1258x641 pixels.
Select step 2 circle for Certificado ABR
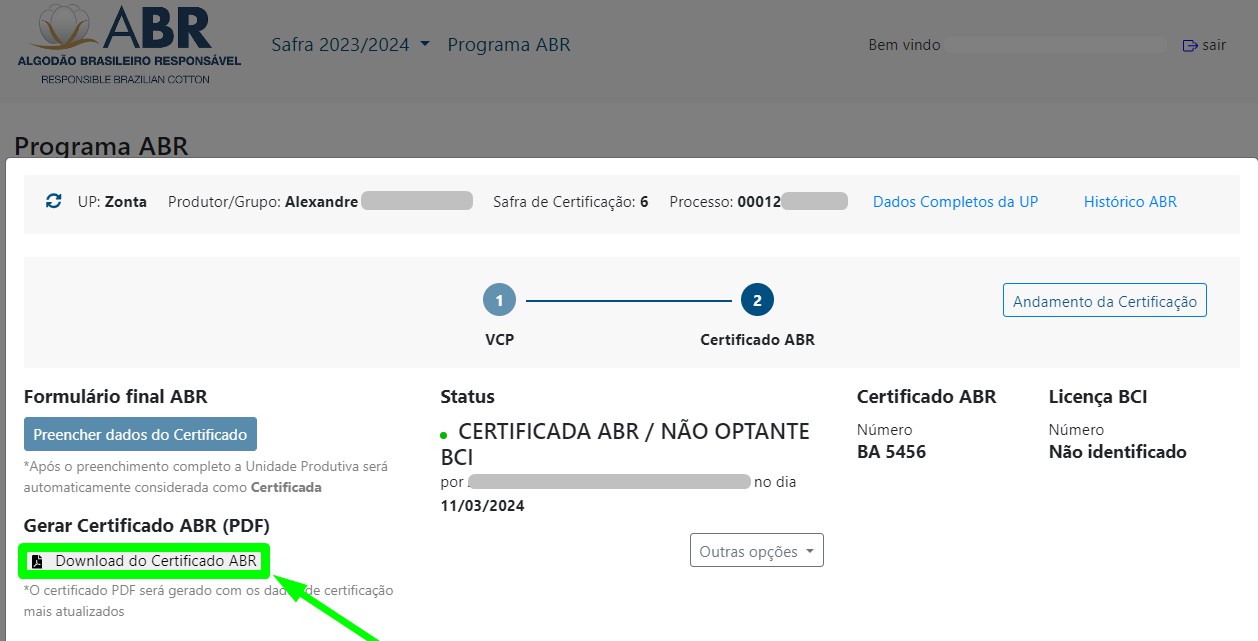tap(757, 300)
